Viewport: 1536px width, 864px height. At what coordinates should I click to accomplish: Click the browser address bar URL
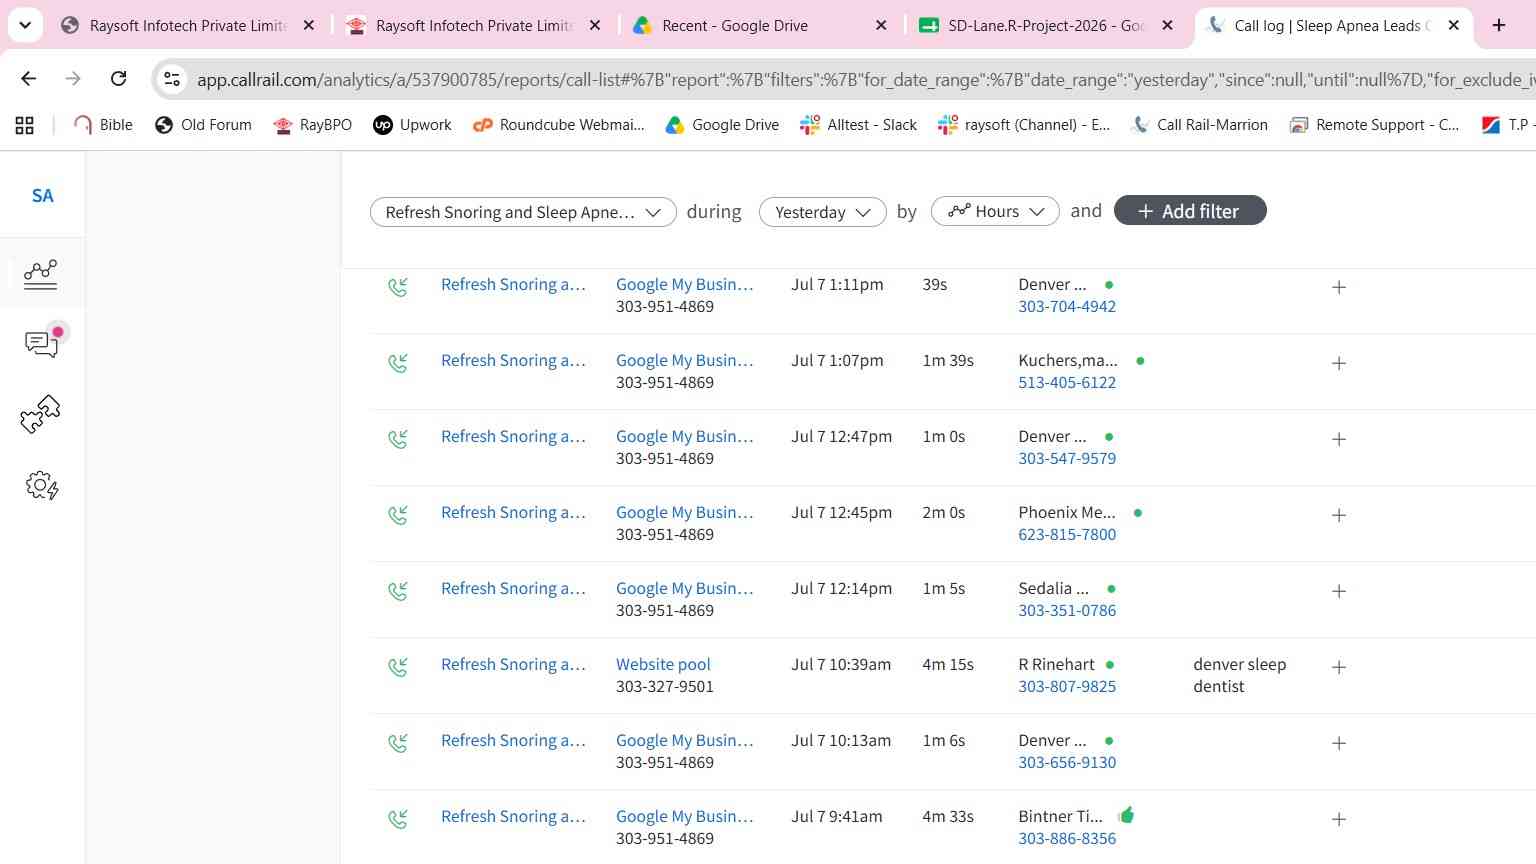coord(860,79)
